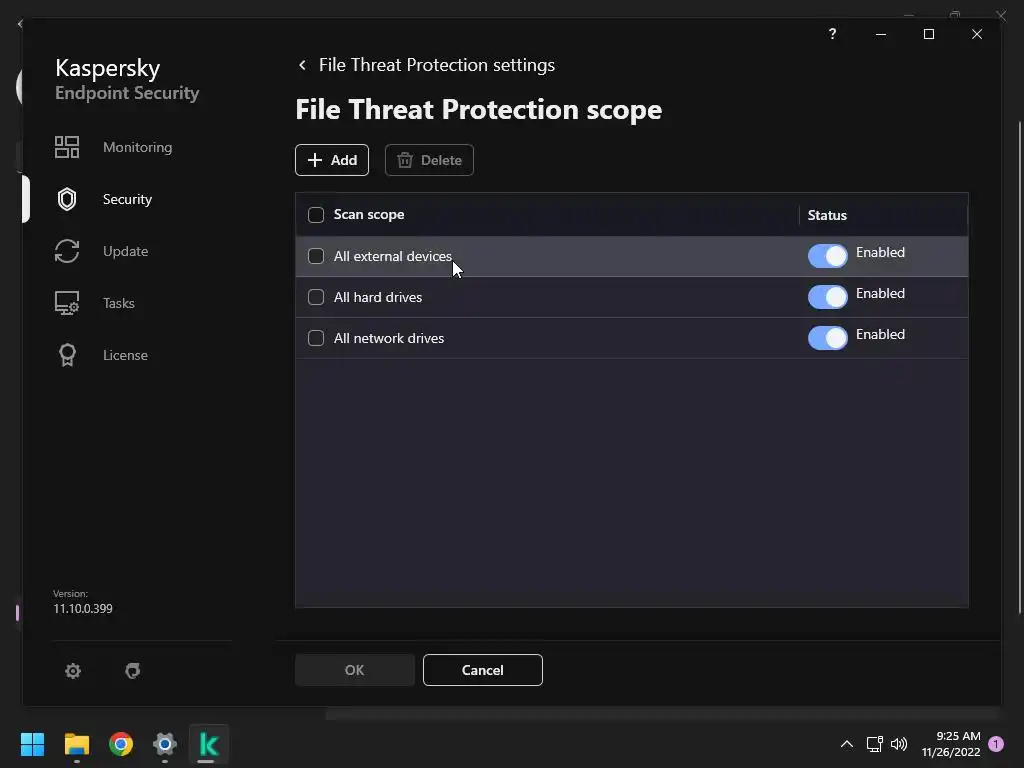Click the Tasks monitor icon
This screenshot has height=768, width=1024.
point(67,303)
